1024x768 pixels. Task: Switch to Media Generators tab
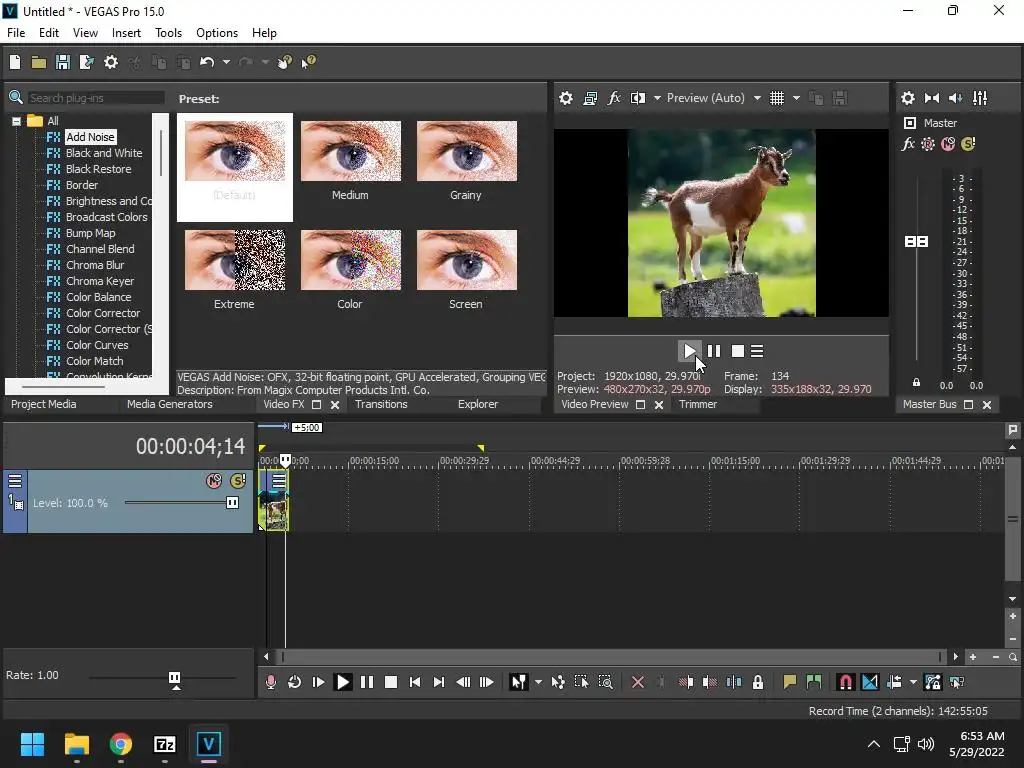[170, 404]
